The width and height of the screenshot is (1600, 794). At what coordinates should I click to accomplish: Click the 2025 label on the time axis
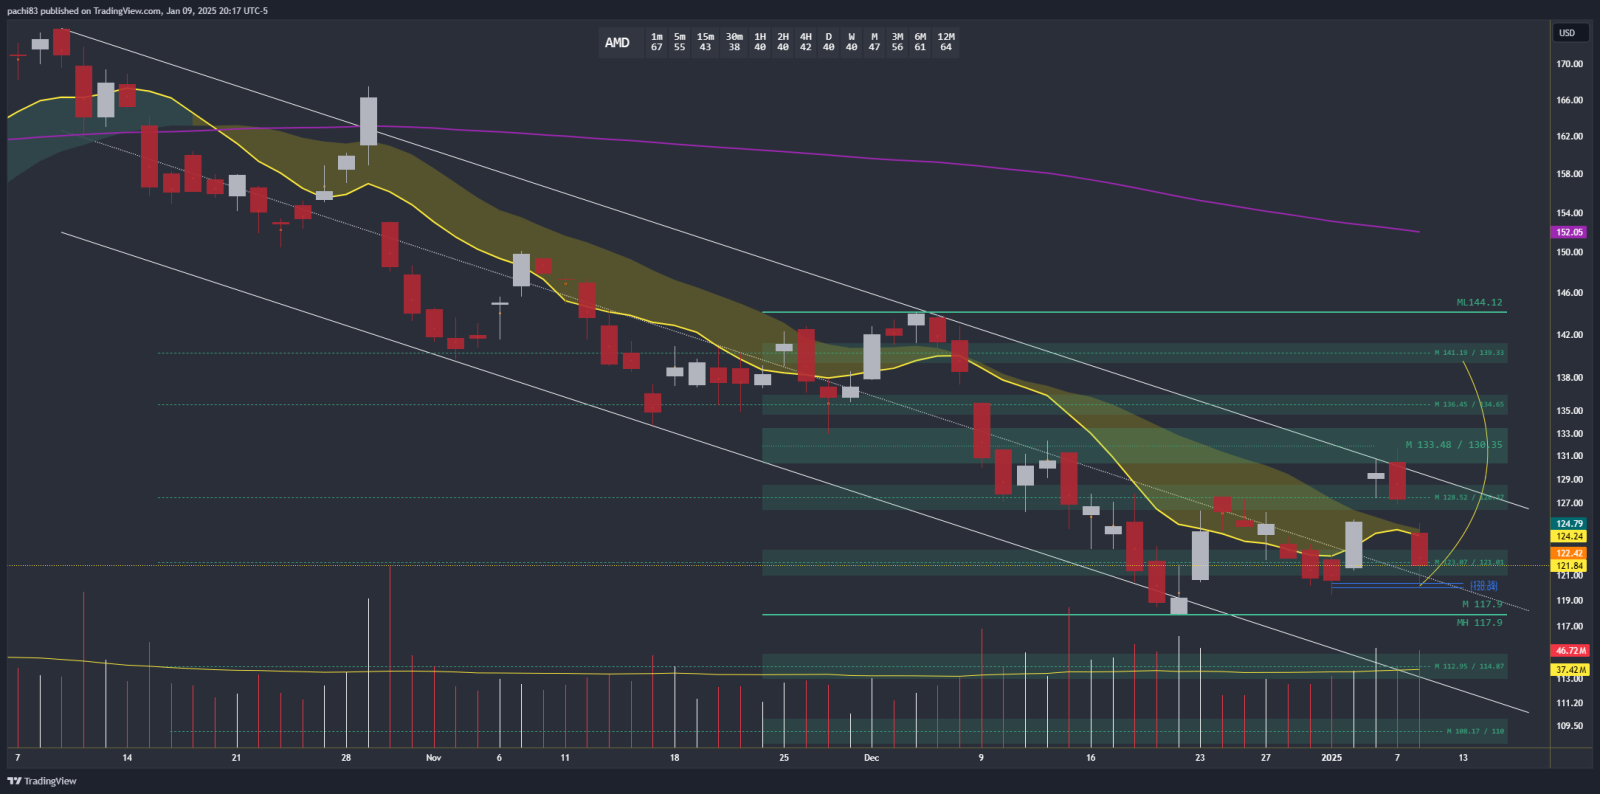point(1331,758)
